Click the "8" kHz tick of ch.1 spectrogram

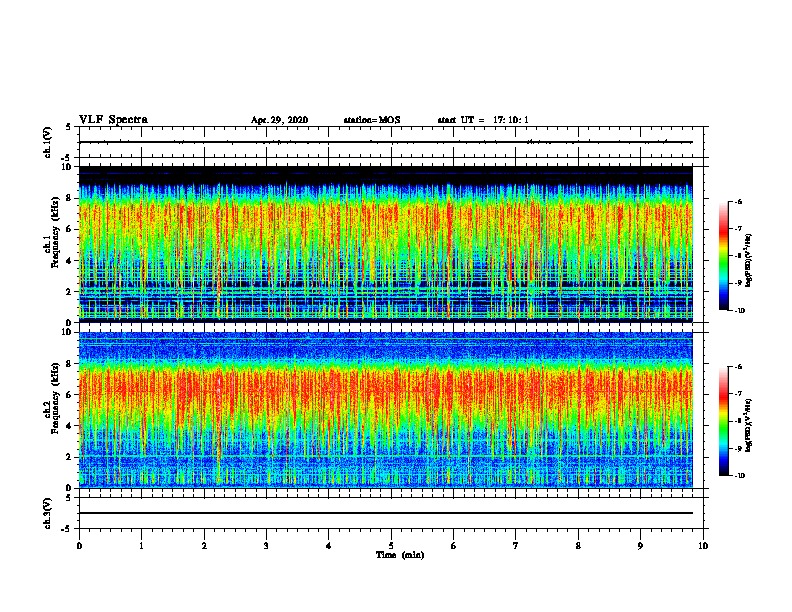coord(70,198)
